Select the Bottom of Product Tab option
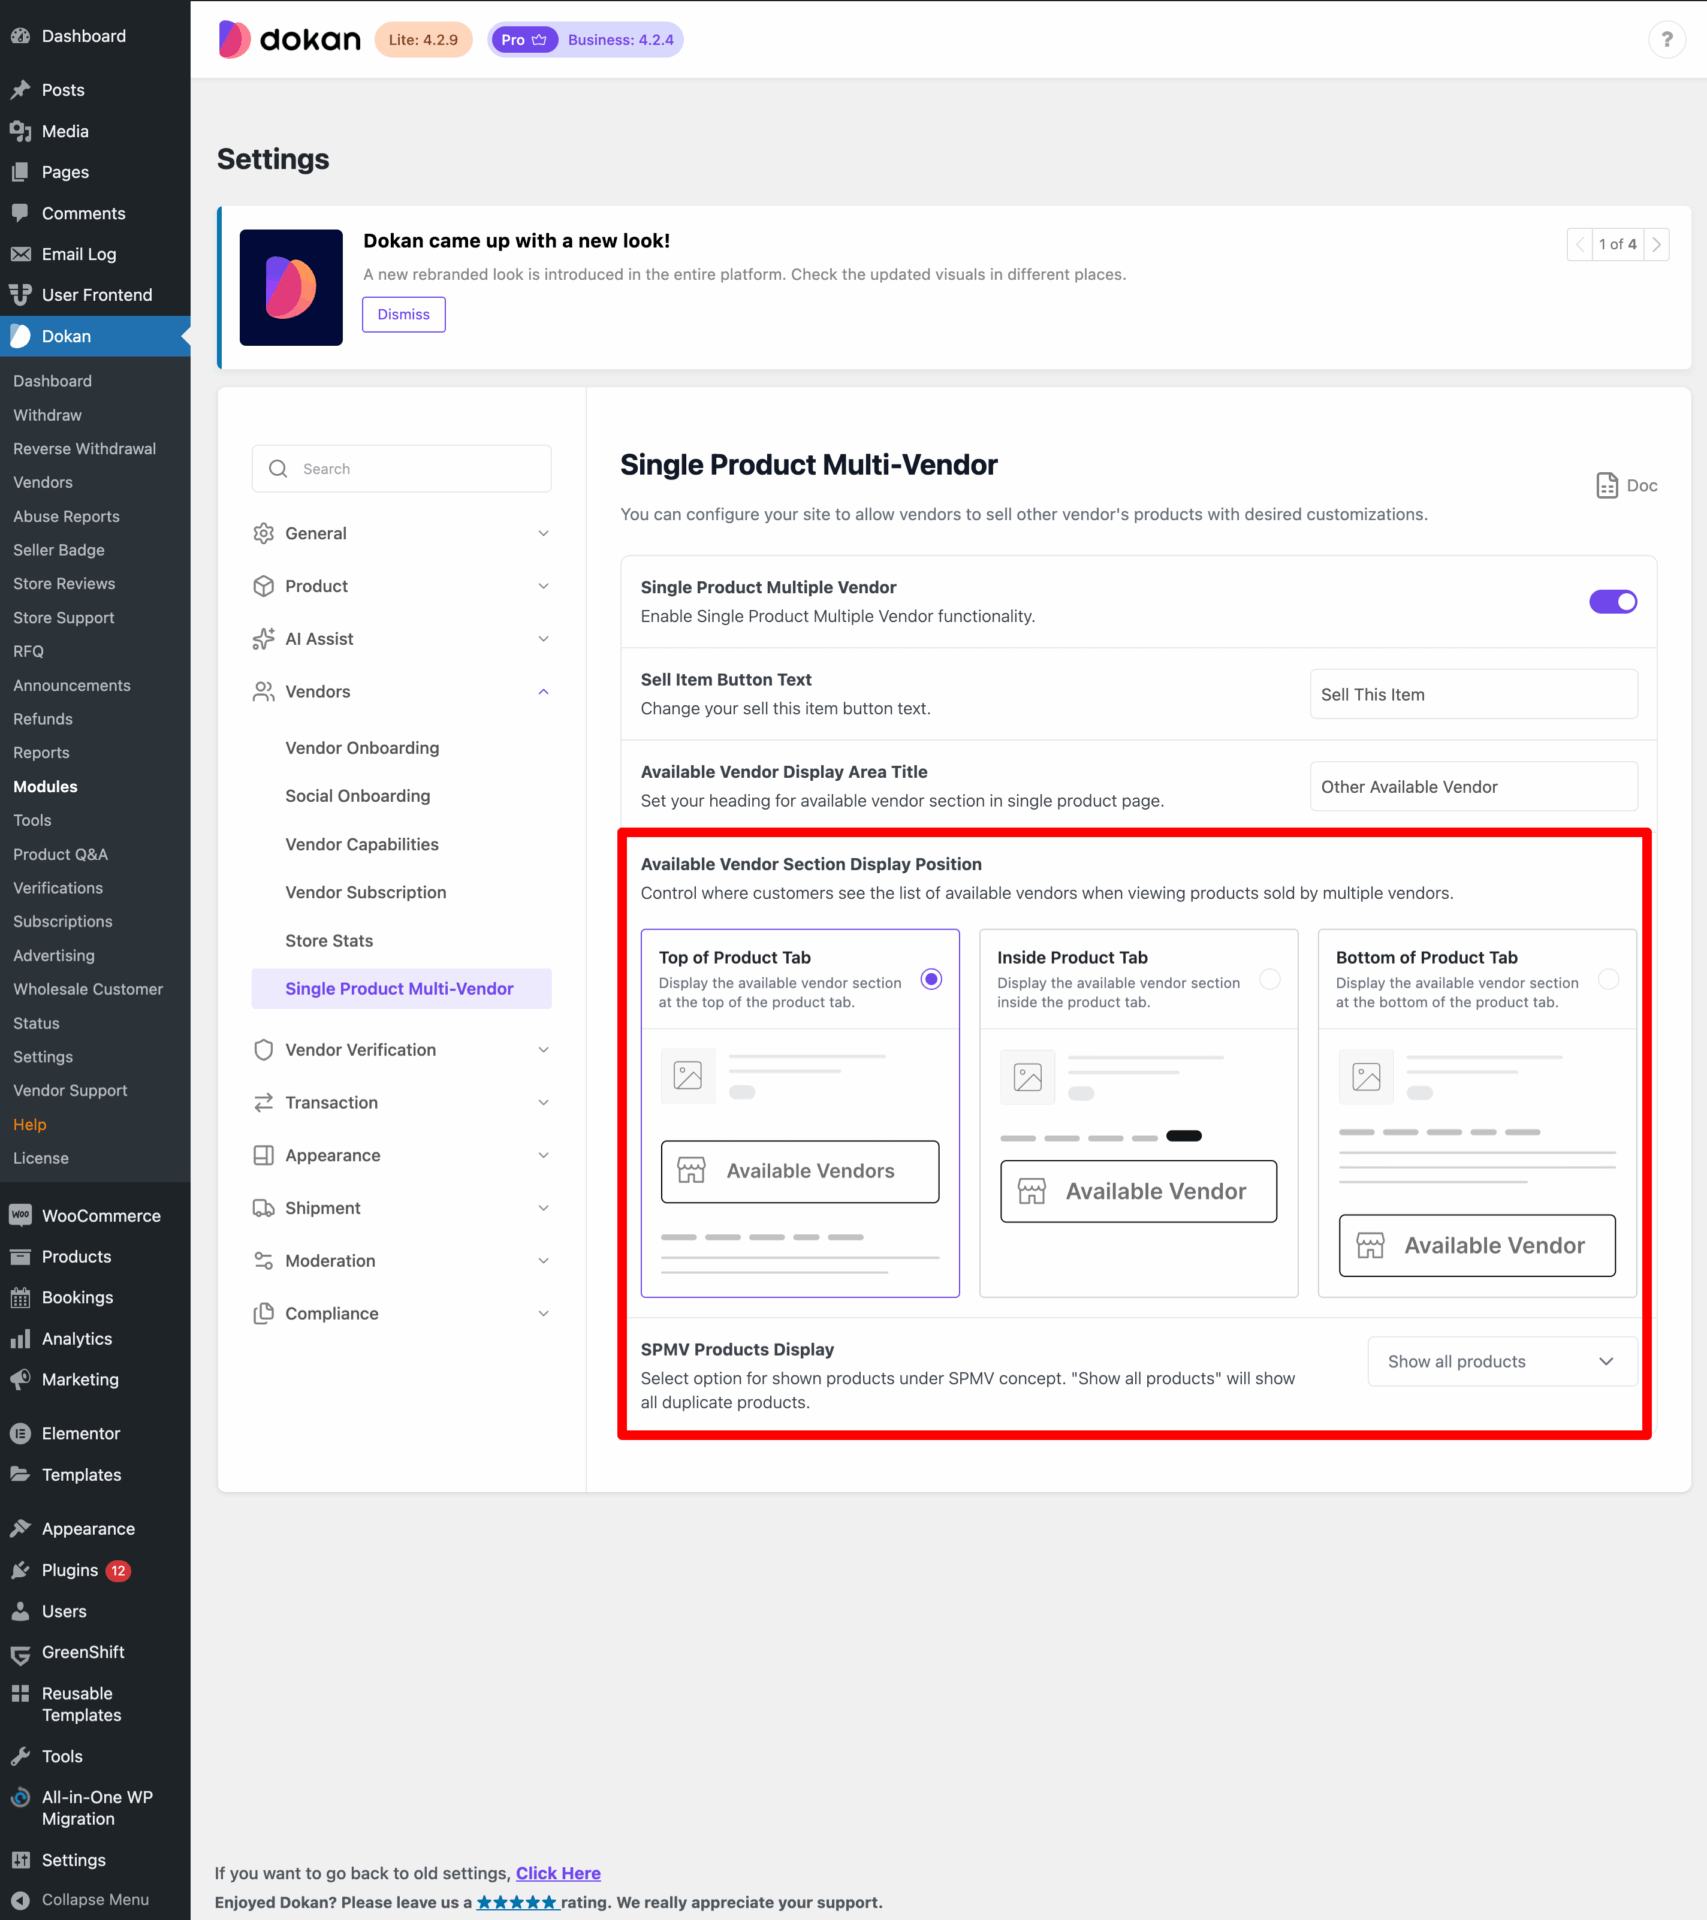Screen dimensions: 1707x1920 pyautogui.click(x=1608, y=979)
